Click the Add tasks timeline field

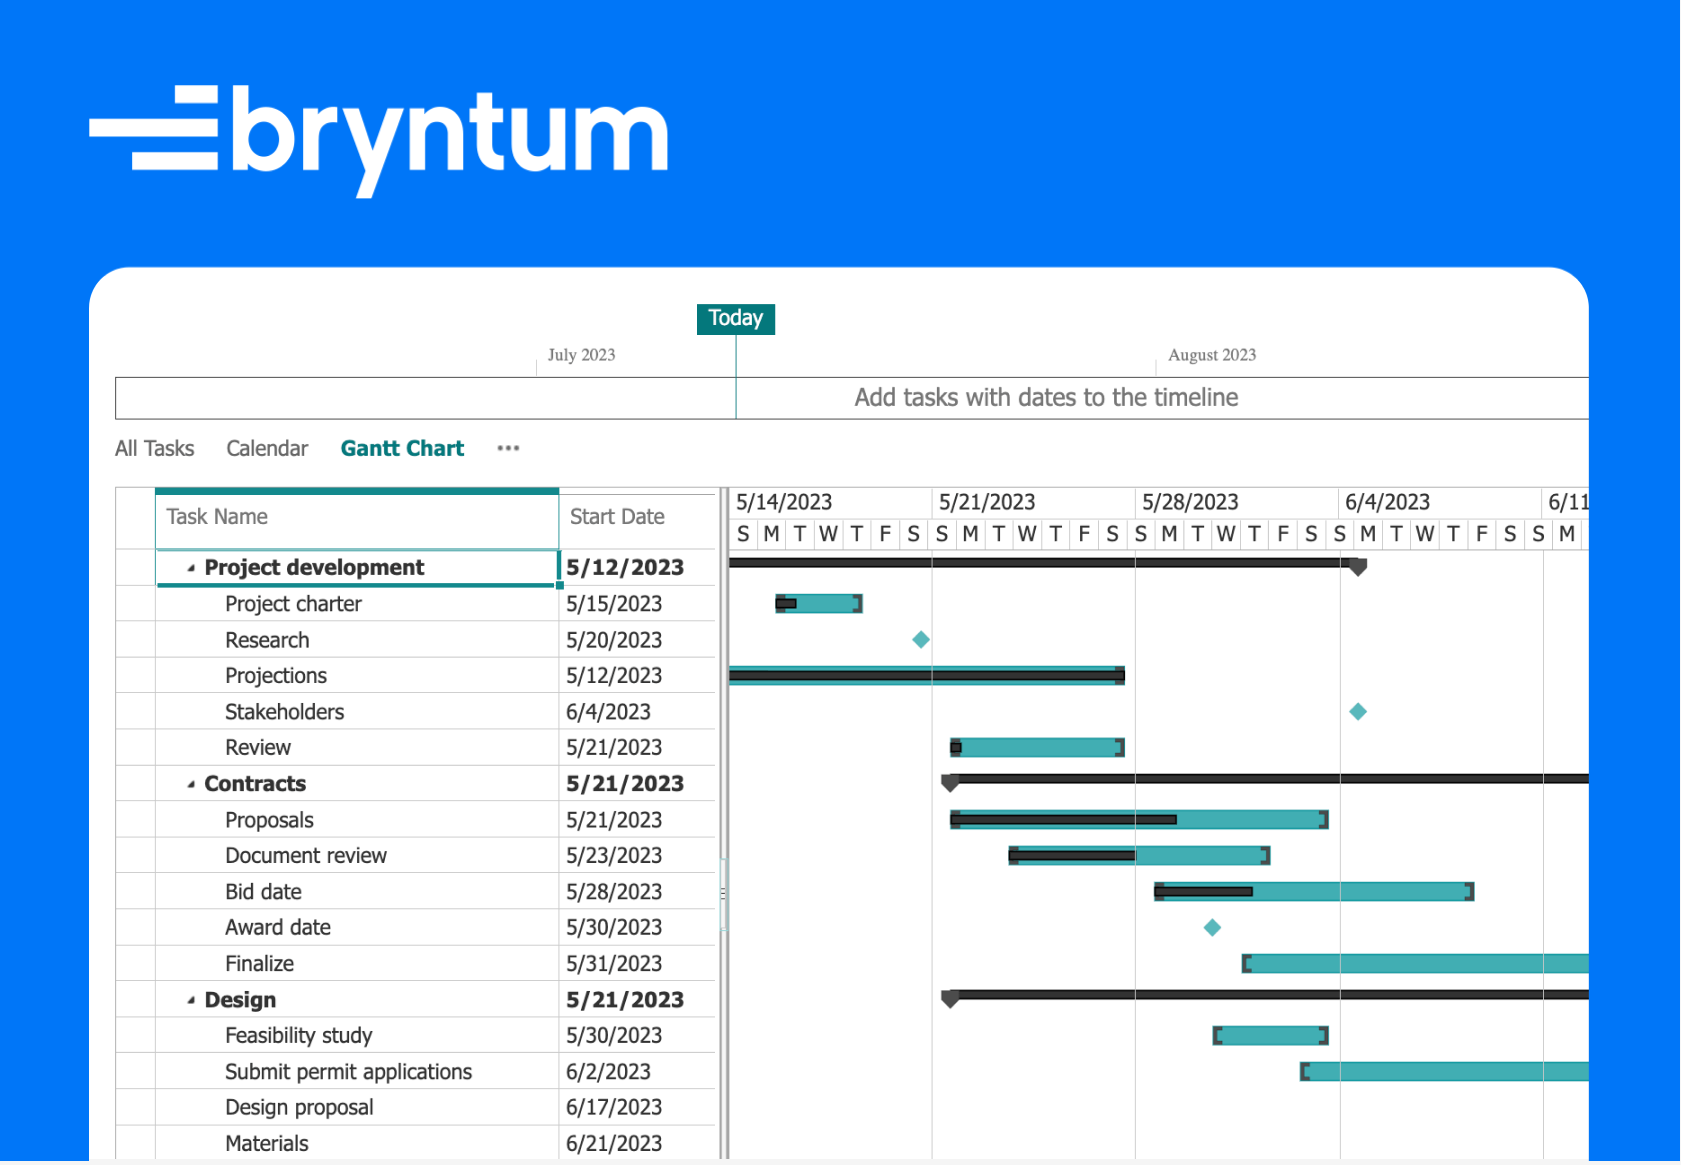tap(1046, 397)
